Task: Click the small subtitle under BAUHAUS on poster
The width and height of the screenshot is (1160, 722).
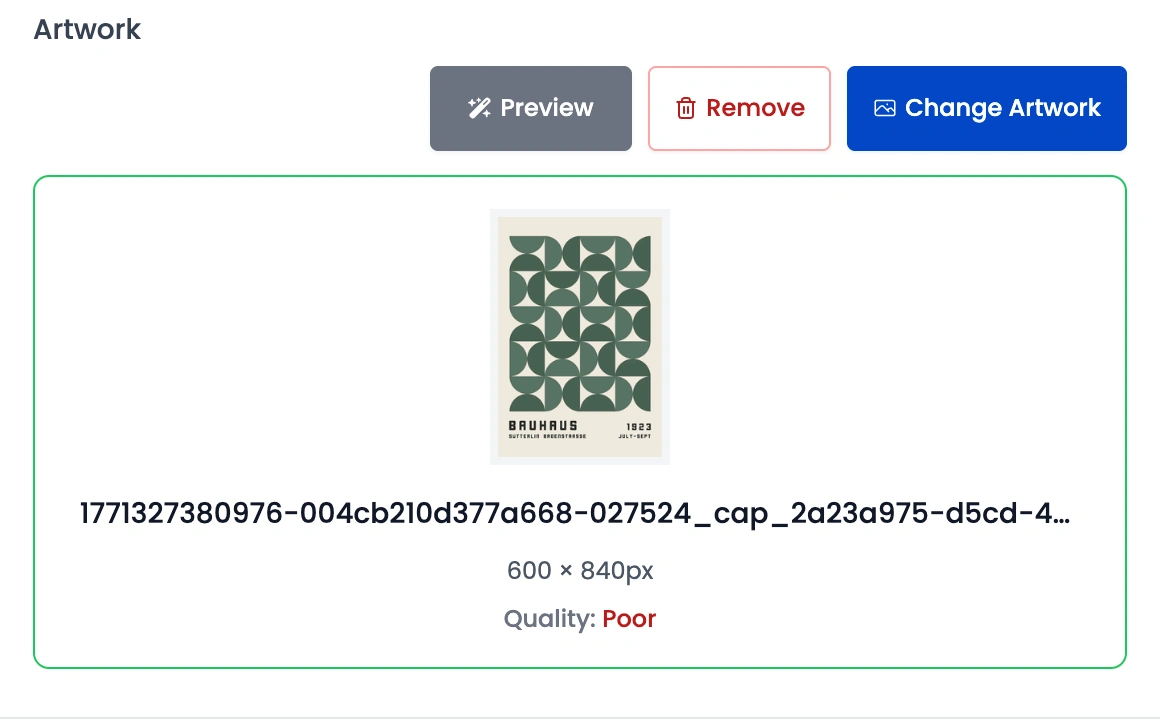Action: click(x=547, y=437)
